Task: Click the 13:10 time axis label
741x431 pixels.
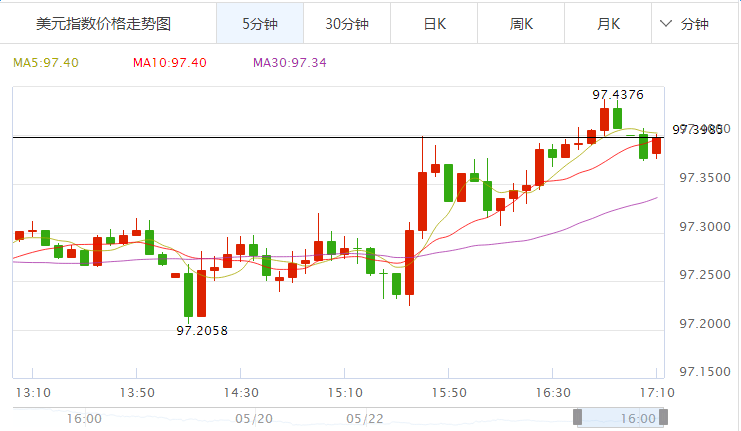Action: (33, 393)
